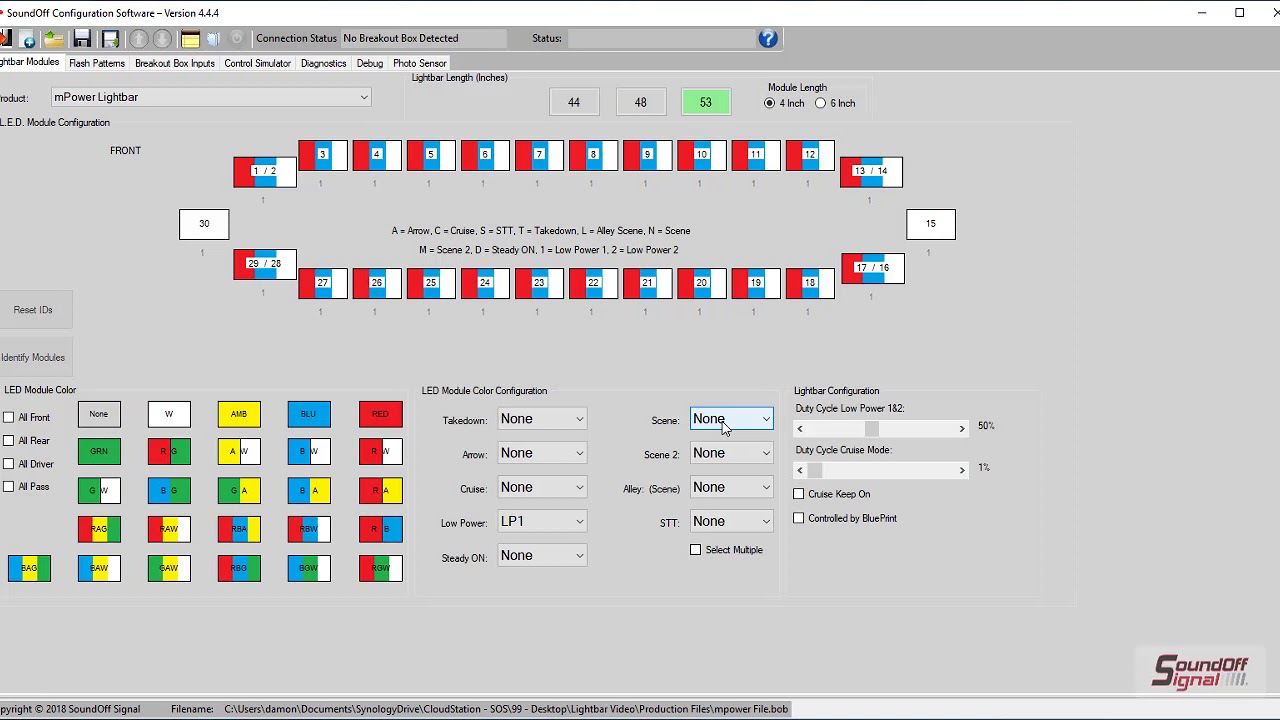Click right arrow of Duty Cycle Cruise Mode slider
1280x720 pixels.
click(x=962, y=470)
